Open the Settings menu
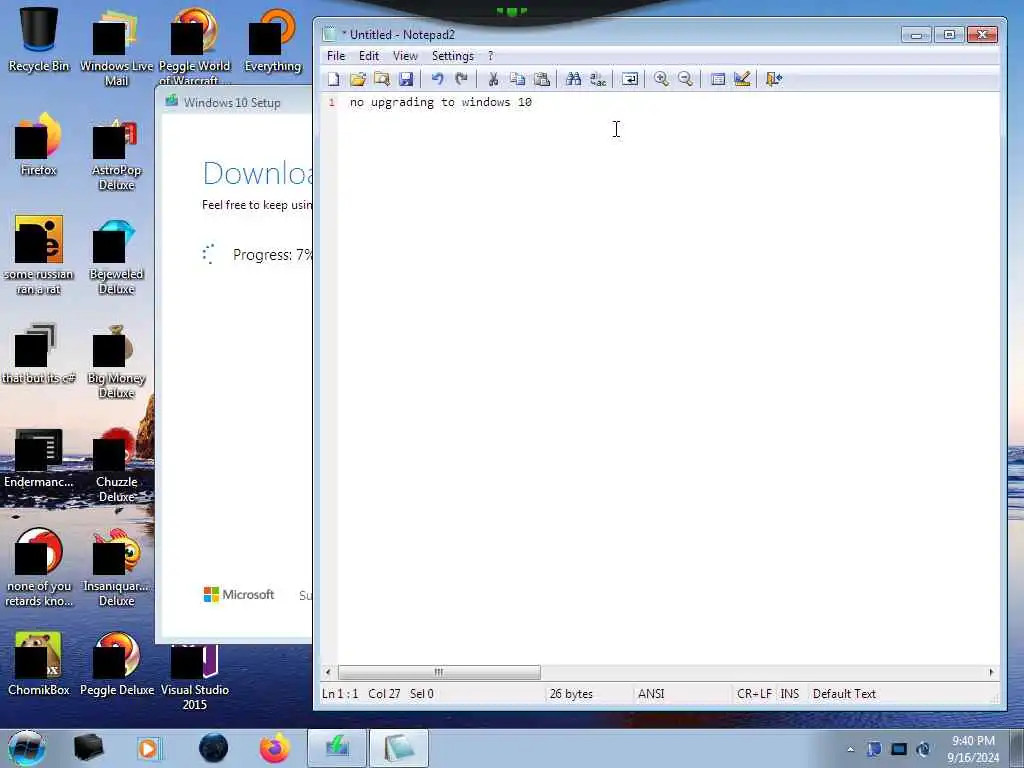Screen dimensions: 1024x768 click(453, 56)
